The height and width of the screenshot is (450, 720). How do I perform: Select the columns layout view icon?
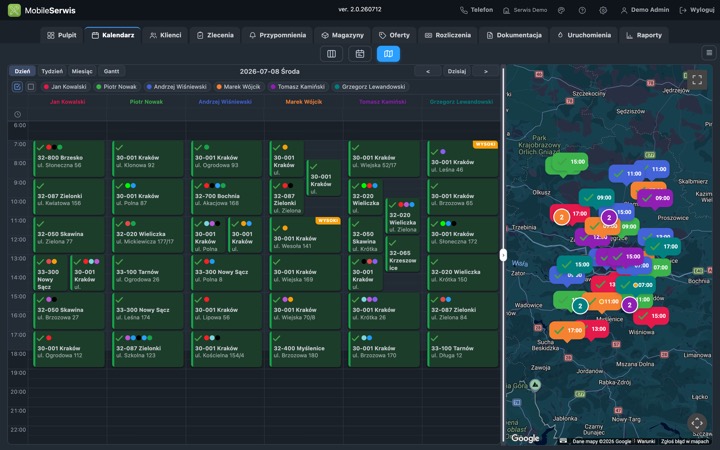[x=331, y=54]
